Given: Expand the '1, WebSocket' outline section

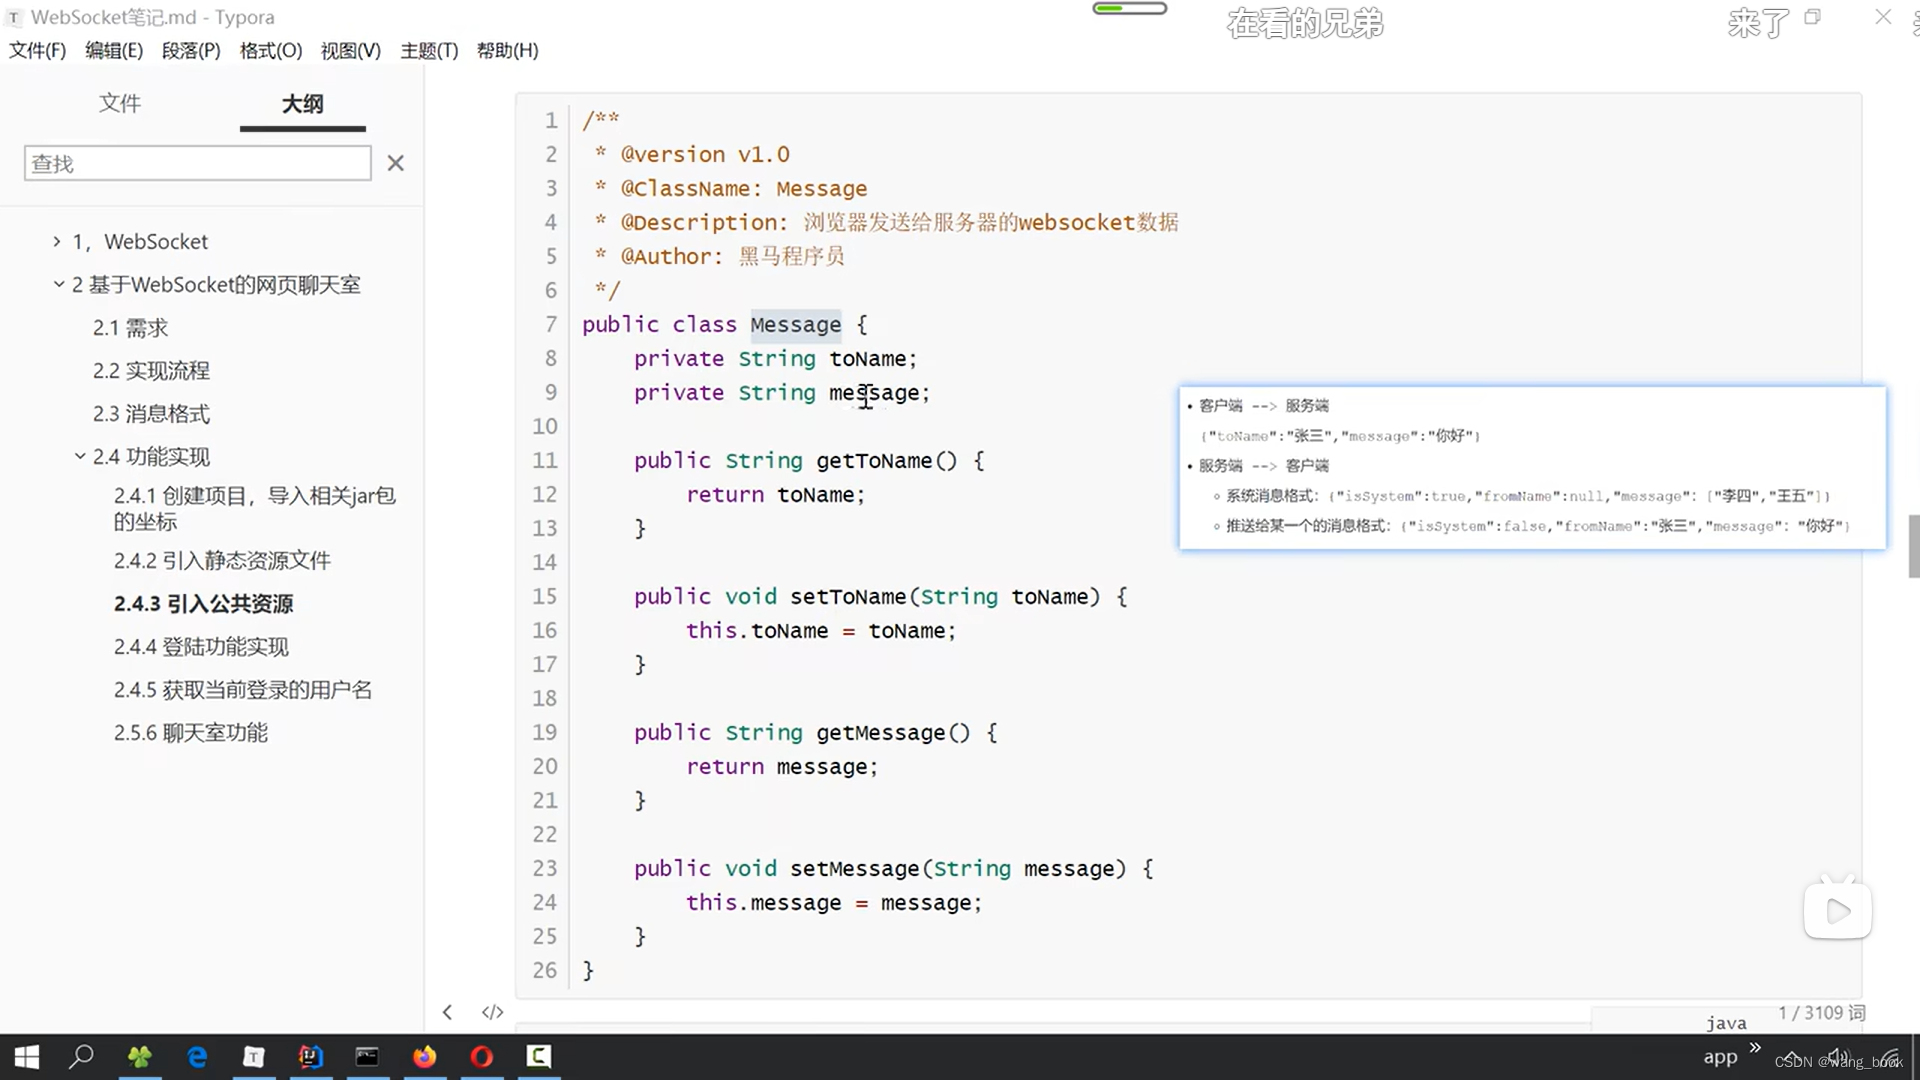Looking at the screenshot, I should point(57,241).
